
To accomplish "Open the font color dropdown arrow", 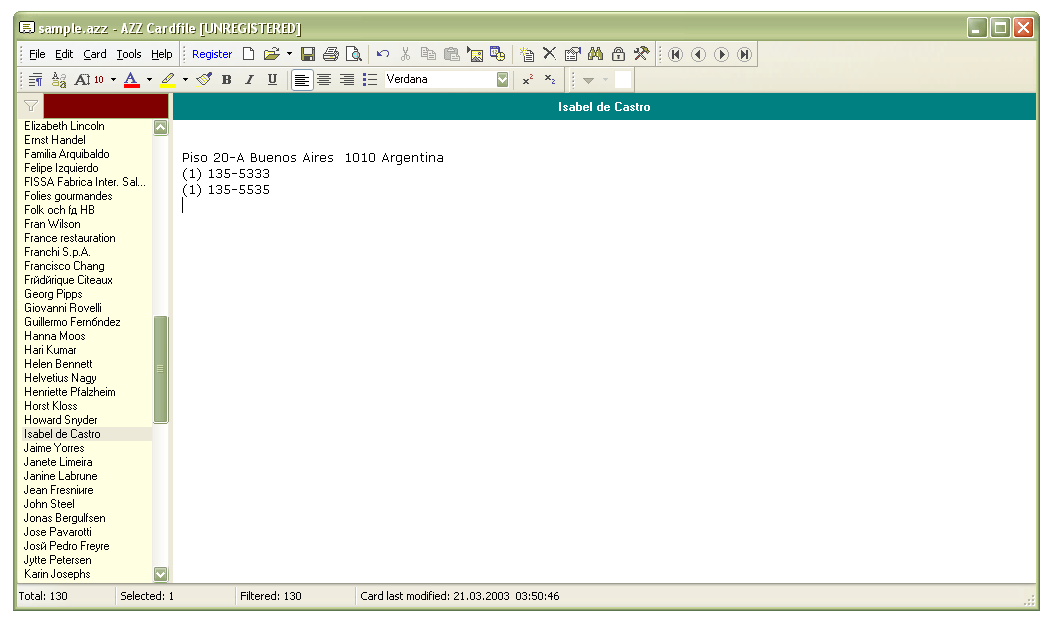I will pyautogui.click(x=148, y=79).
